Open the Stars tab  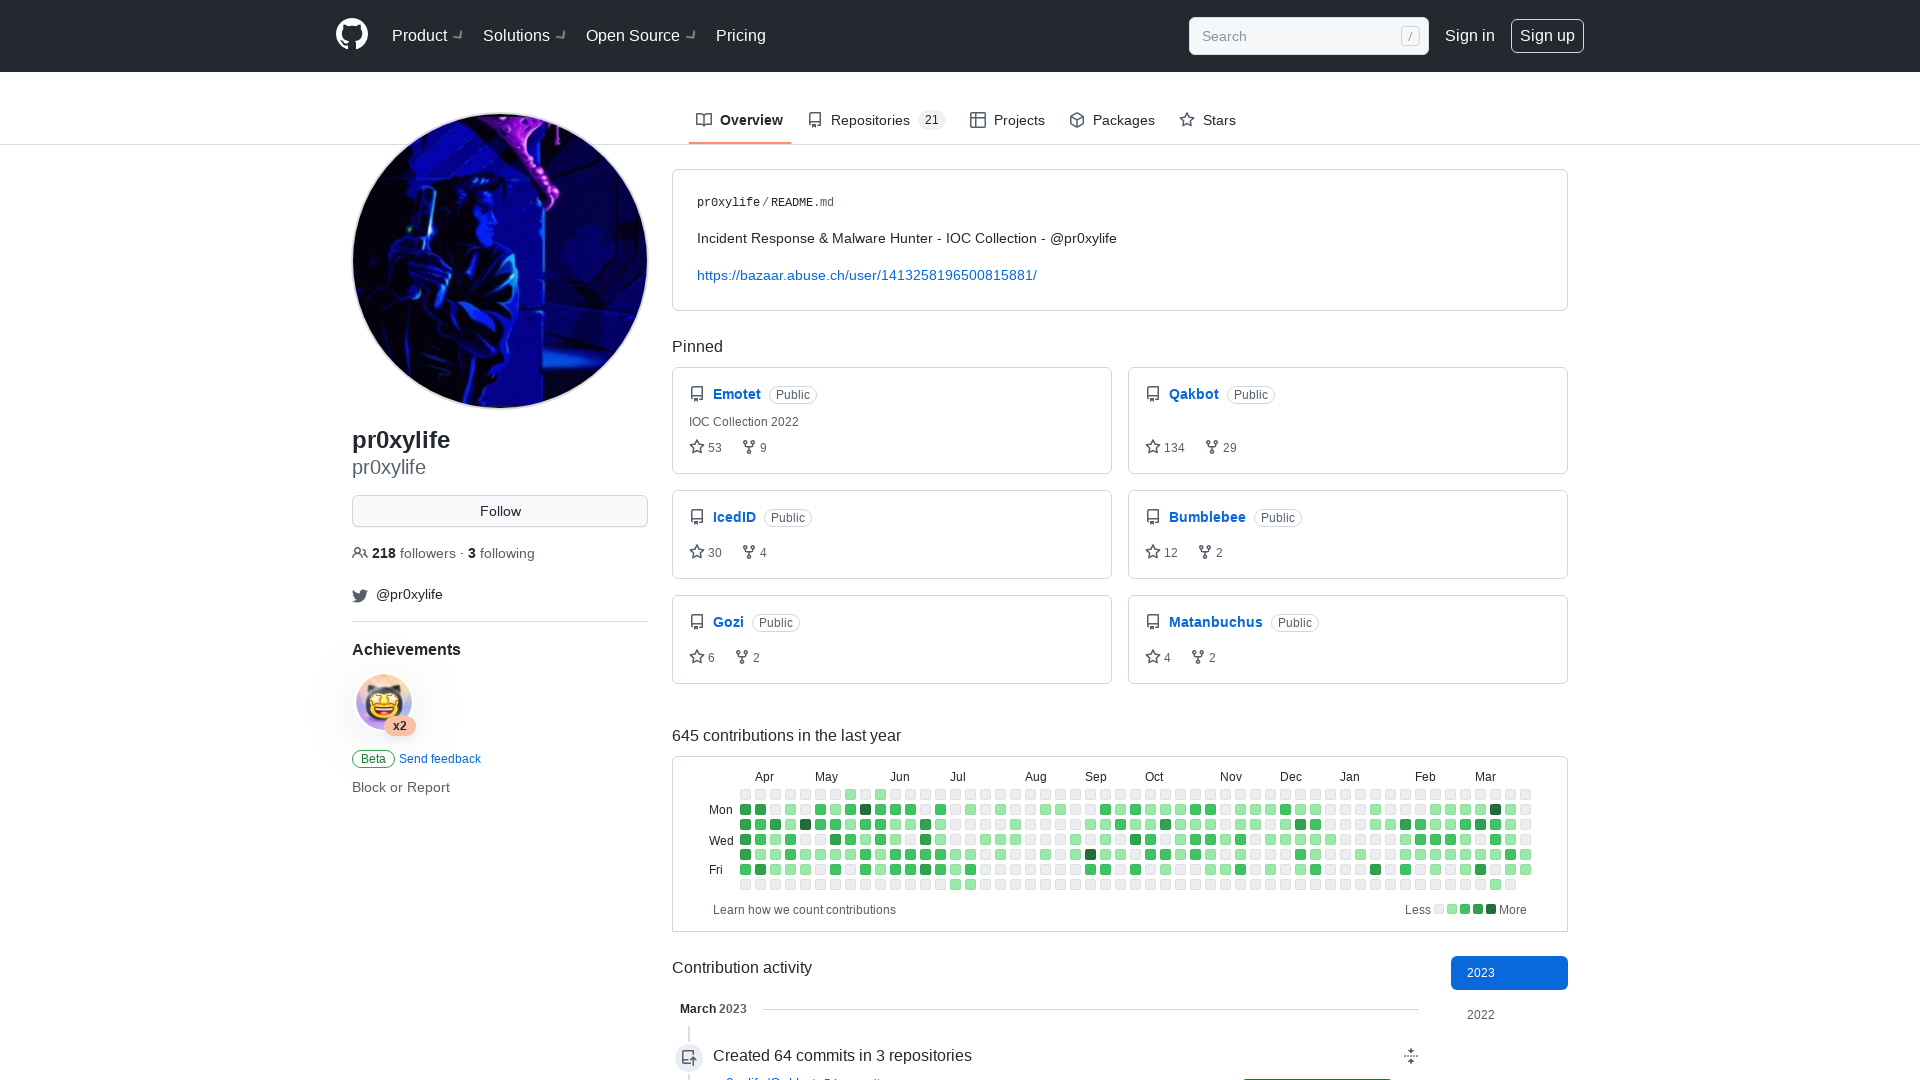(1207, 120)
